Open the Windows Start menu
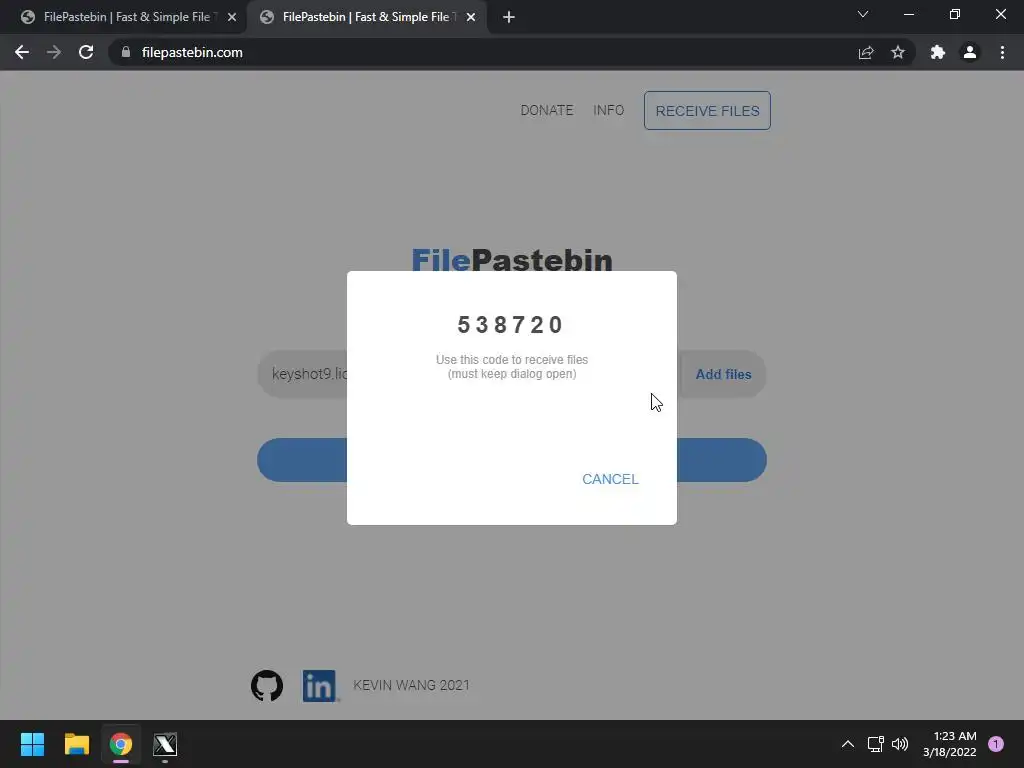Screen dimensions: 1024x768 click(32, 744)
